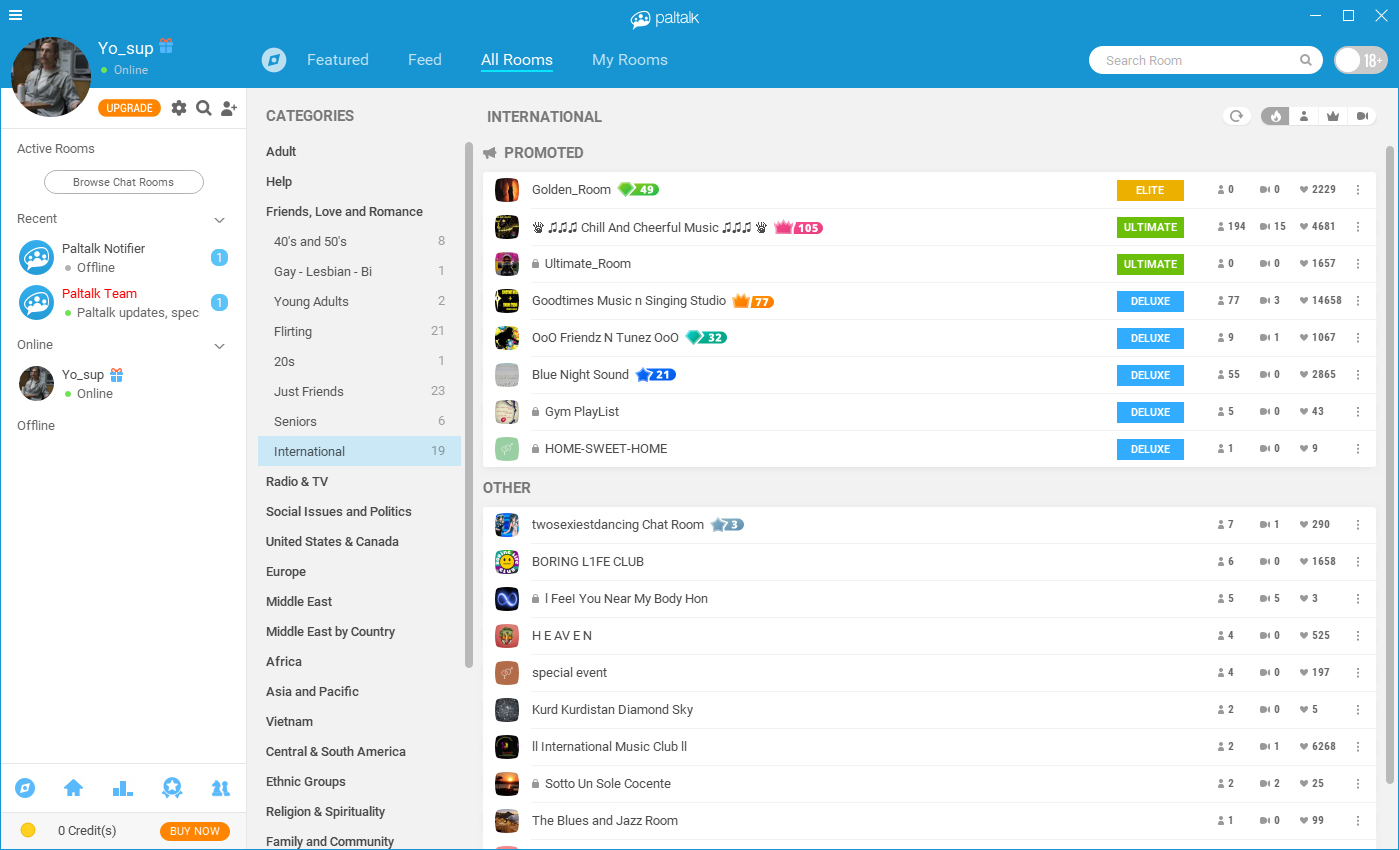Screen dimensions: 1399x850
Task: Click the add contact icon
Action: click(229, 108)
